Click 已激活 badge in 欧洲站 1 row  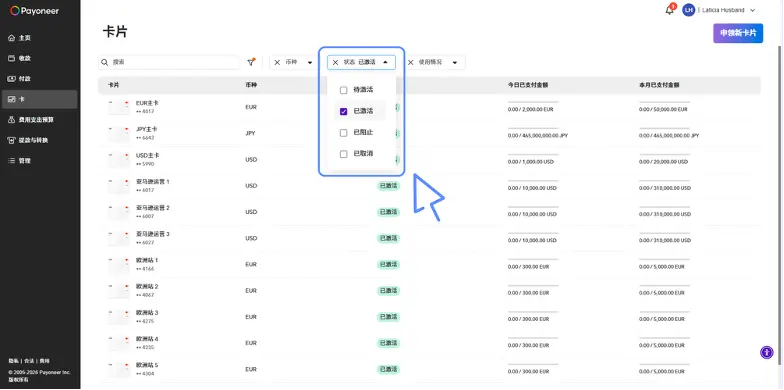[388, 264]
